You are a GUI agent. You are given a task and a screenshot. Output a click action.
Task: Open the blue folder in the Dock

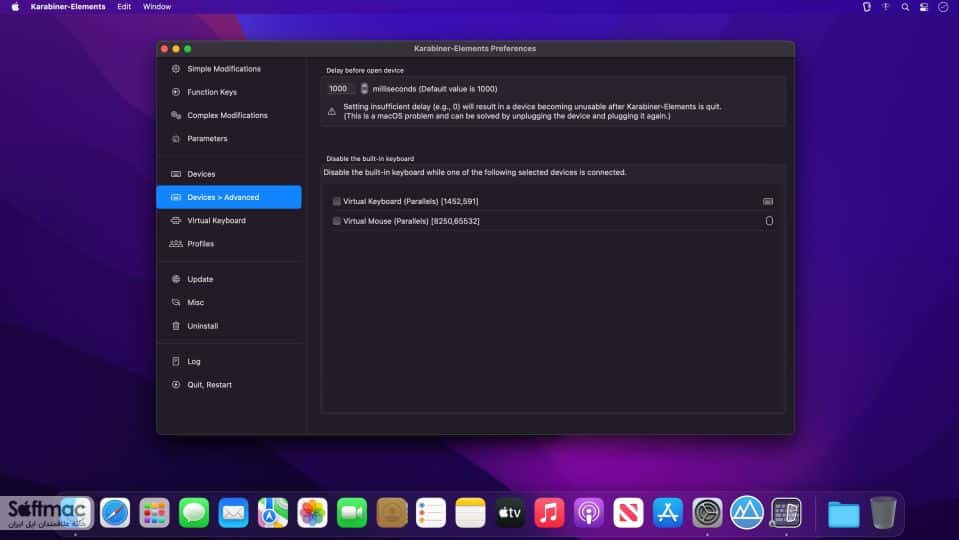tap(843, 514)
